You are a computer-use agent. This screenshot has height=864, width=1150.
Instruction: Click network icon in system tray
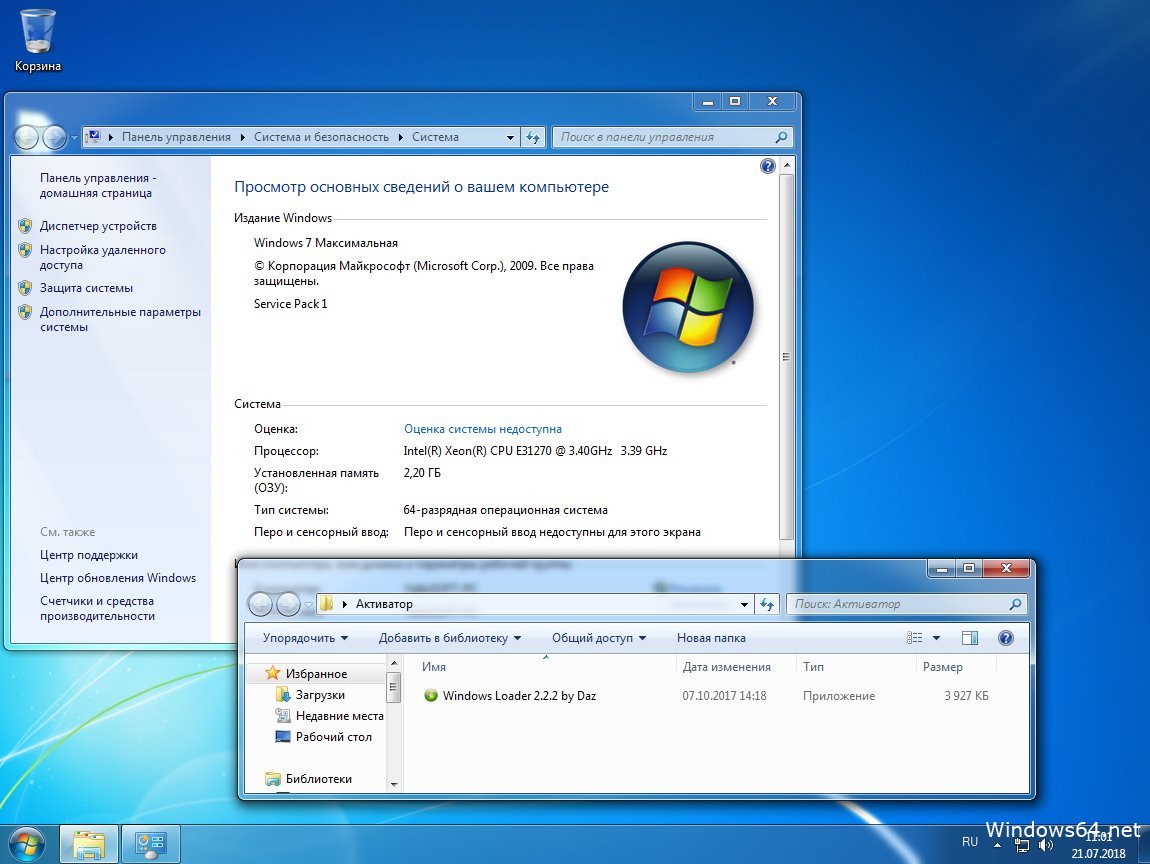pyautogui.click(x=1022, y=845)
